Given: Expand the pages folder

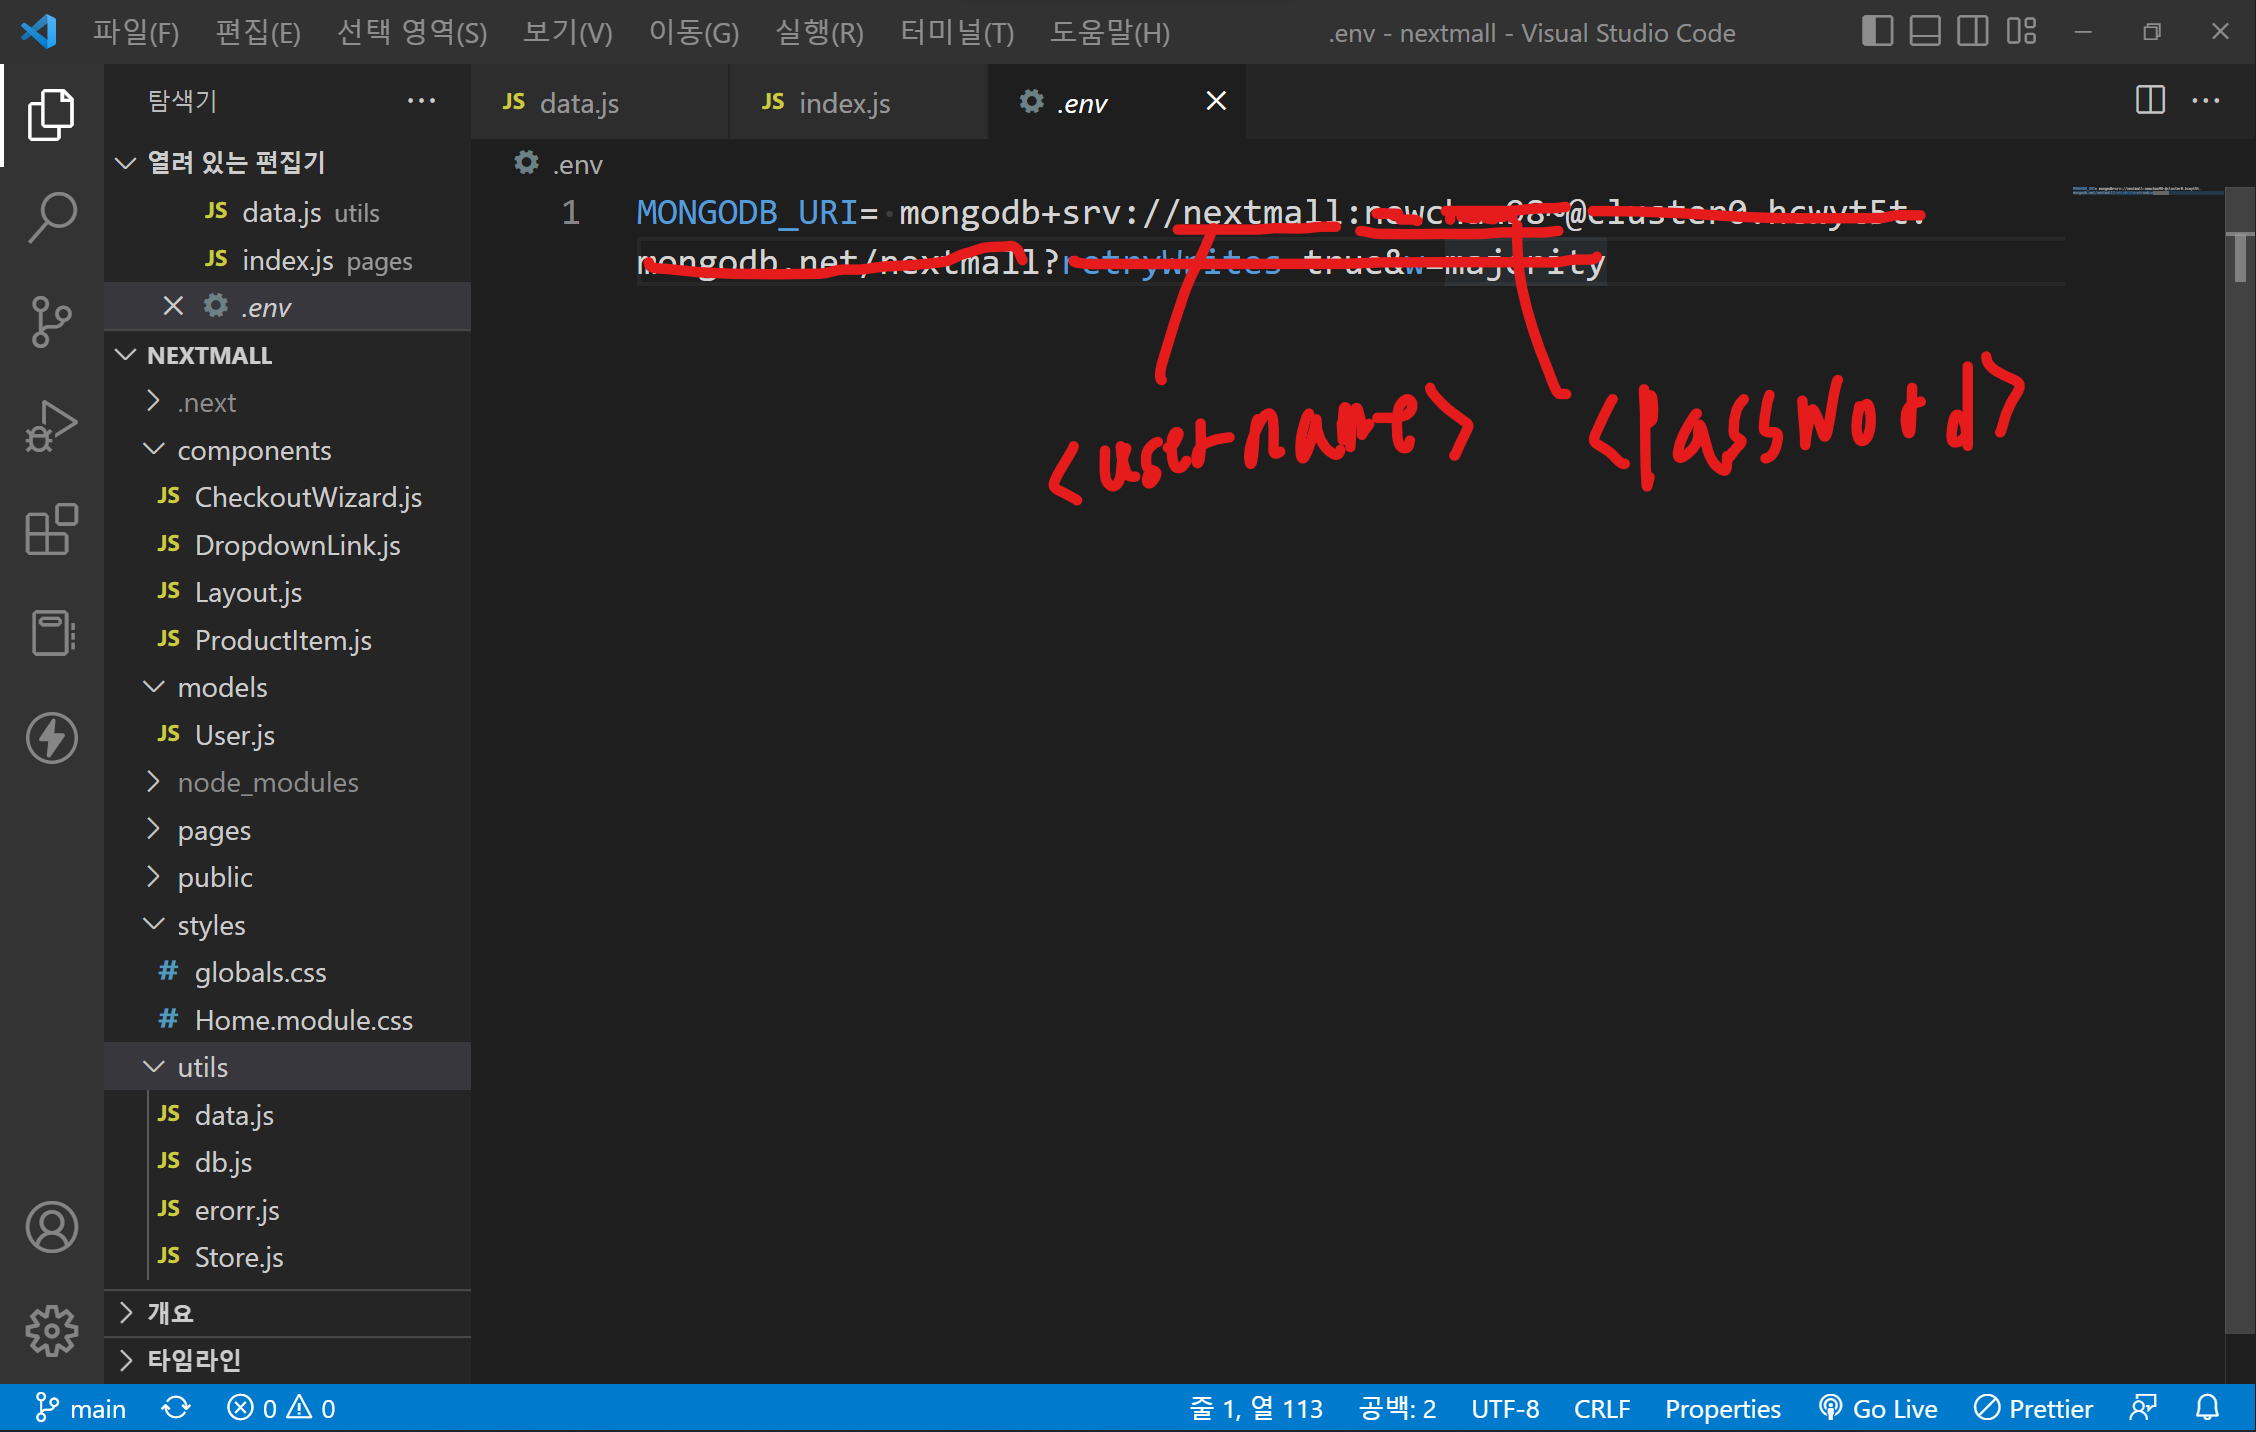Looking at the screenshot, I should (x=288, y=830).
